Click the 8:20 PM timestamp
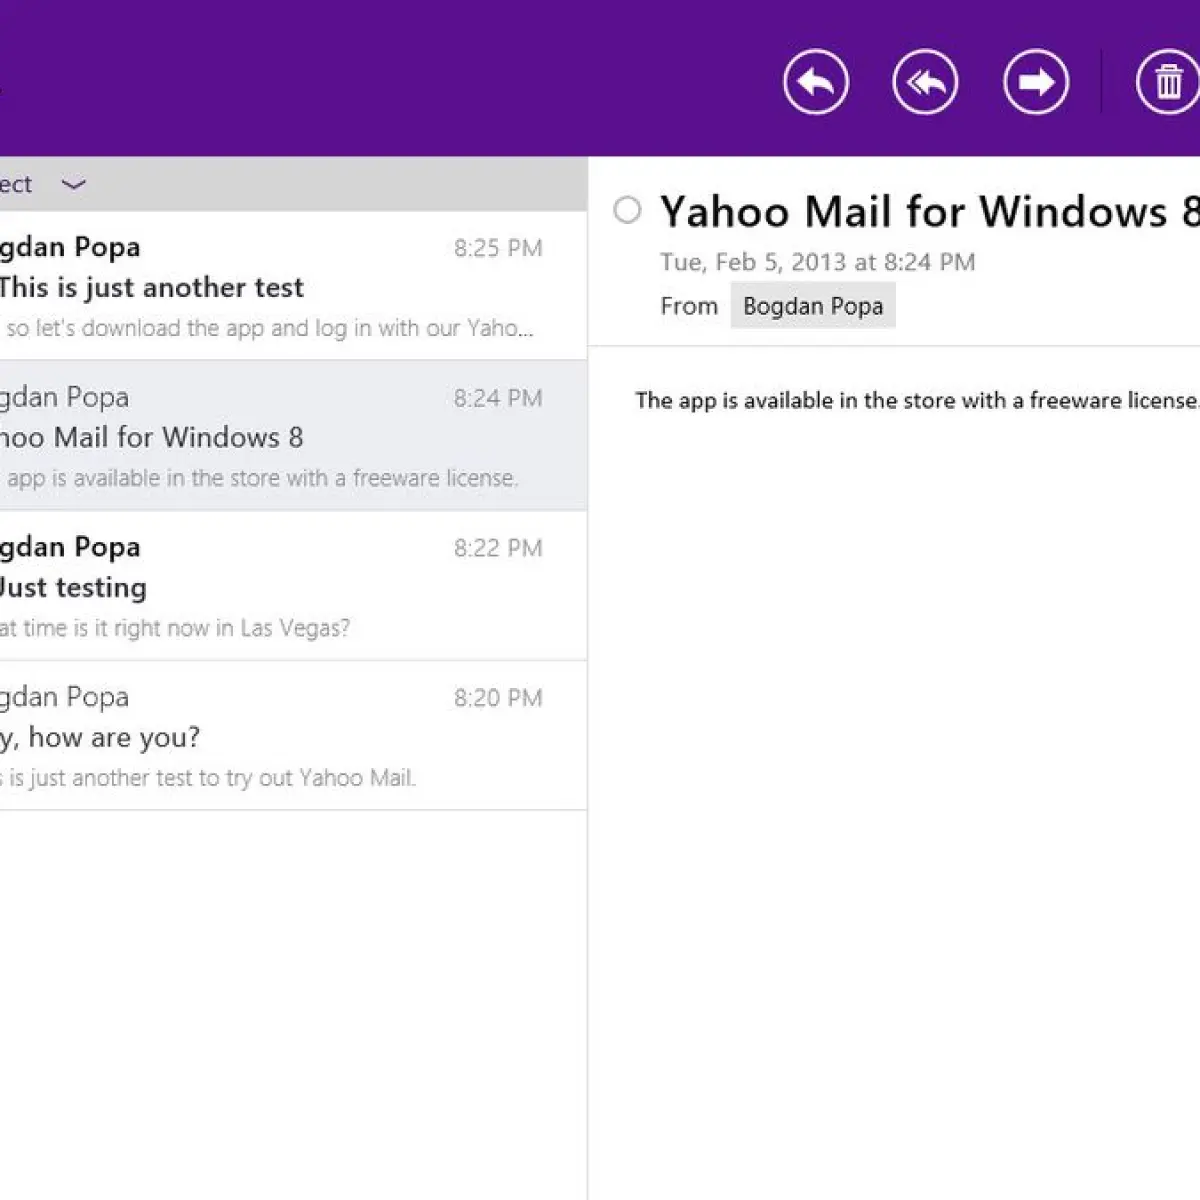Viewport: 1200px width, 1200px height. [x=498, y=698]
